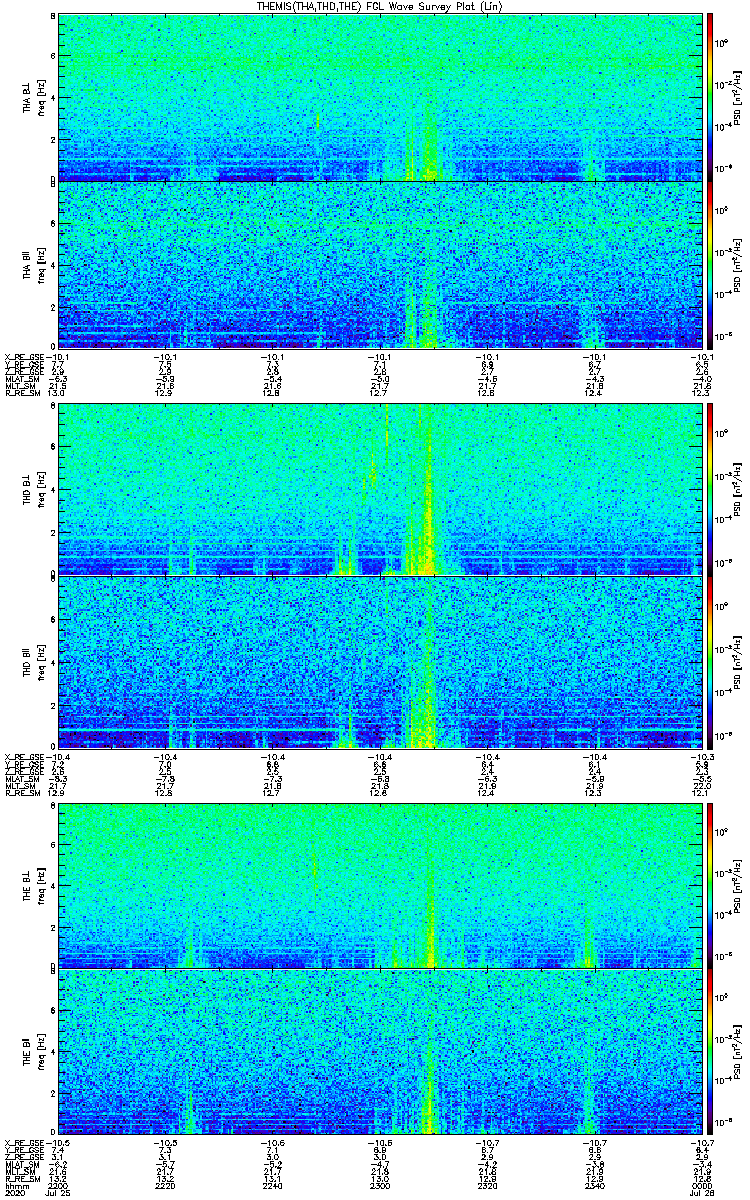The width and height of the screenshot is (750, 1200).
Task: Click the PSD [nT²/Hz] label of bottom color bar
Action: pyautogui.click(x=738, y=1052)
